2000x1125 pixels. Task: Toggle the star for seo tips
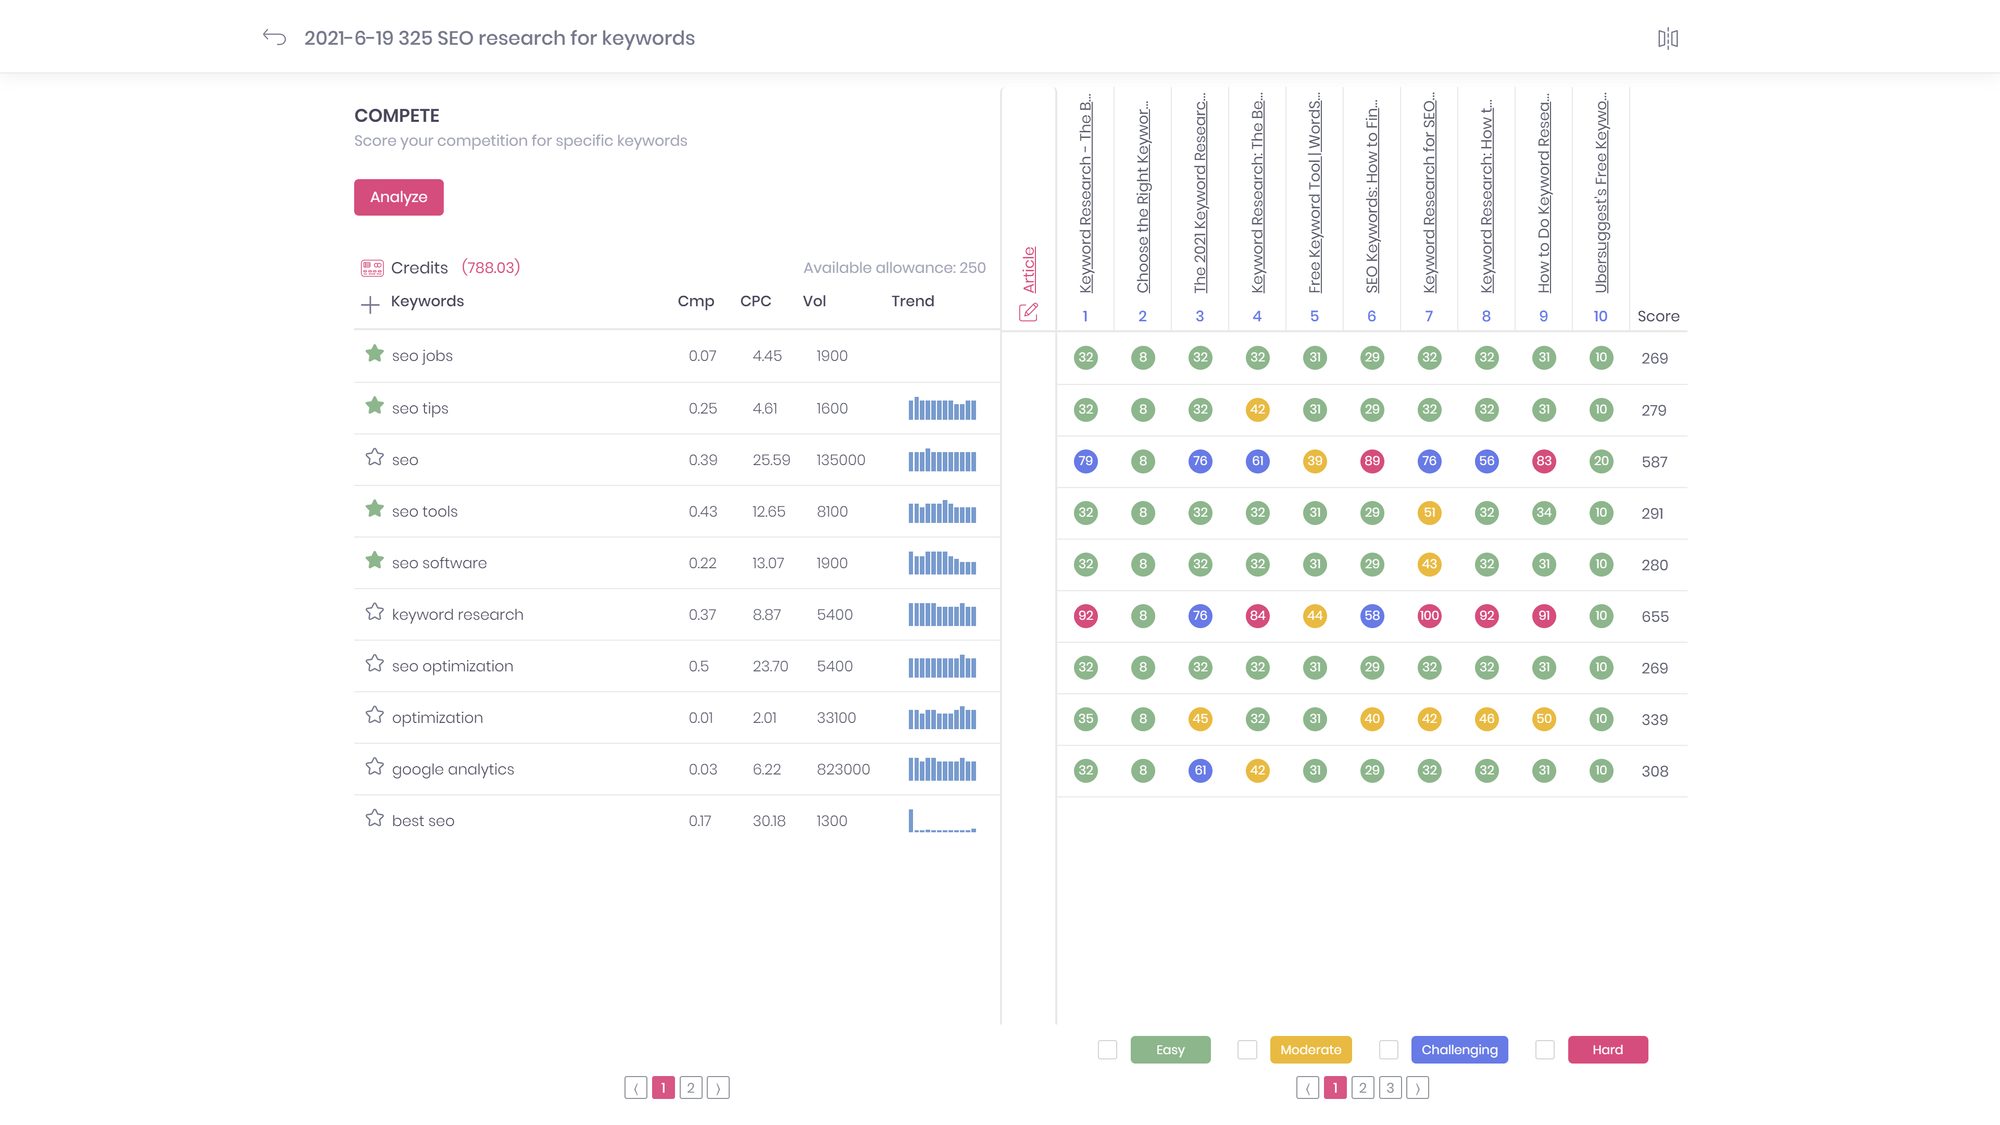click(374, 406)
